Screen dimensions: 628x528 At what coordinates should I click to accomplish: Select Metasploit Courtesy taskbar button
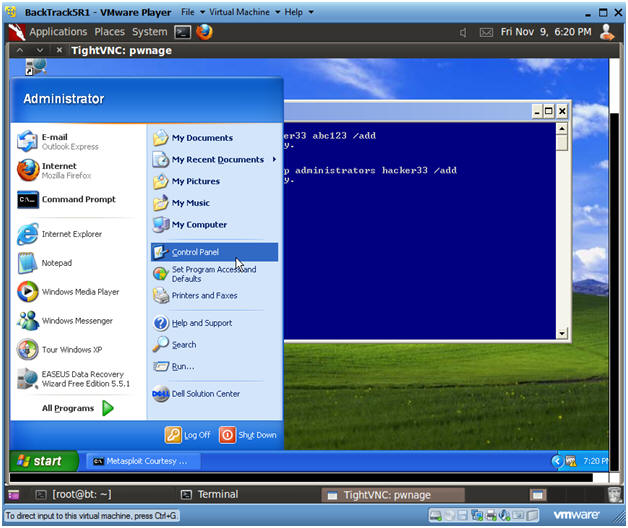click(x=143, y=461)
